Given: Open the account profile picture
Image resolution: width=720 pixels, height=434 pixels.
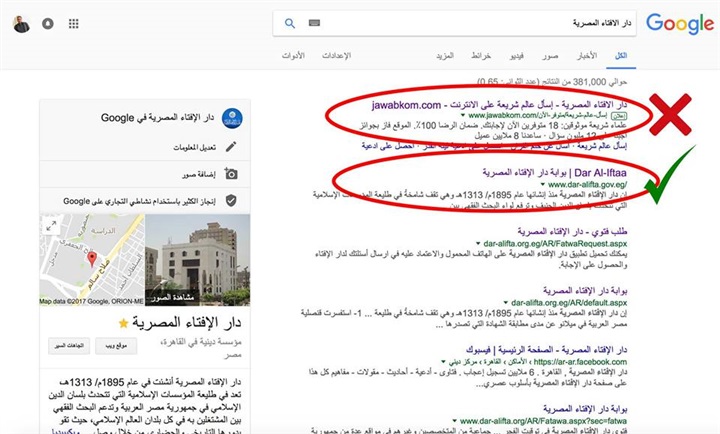Looking at the screenshot, I should [21, 24].
